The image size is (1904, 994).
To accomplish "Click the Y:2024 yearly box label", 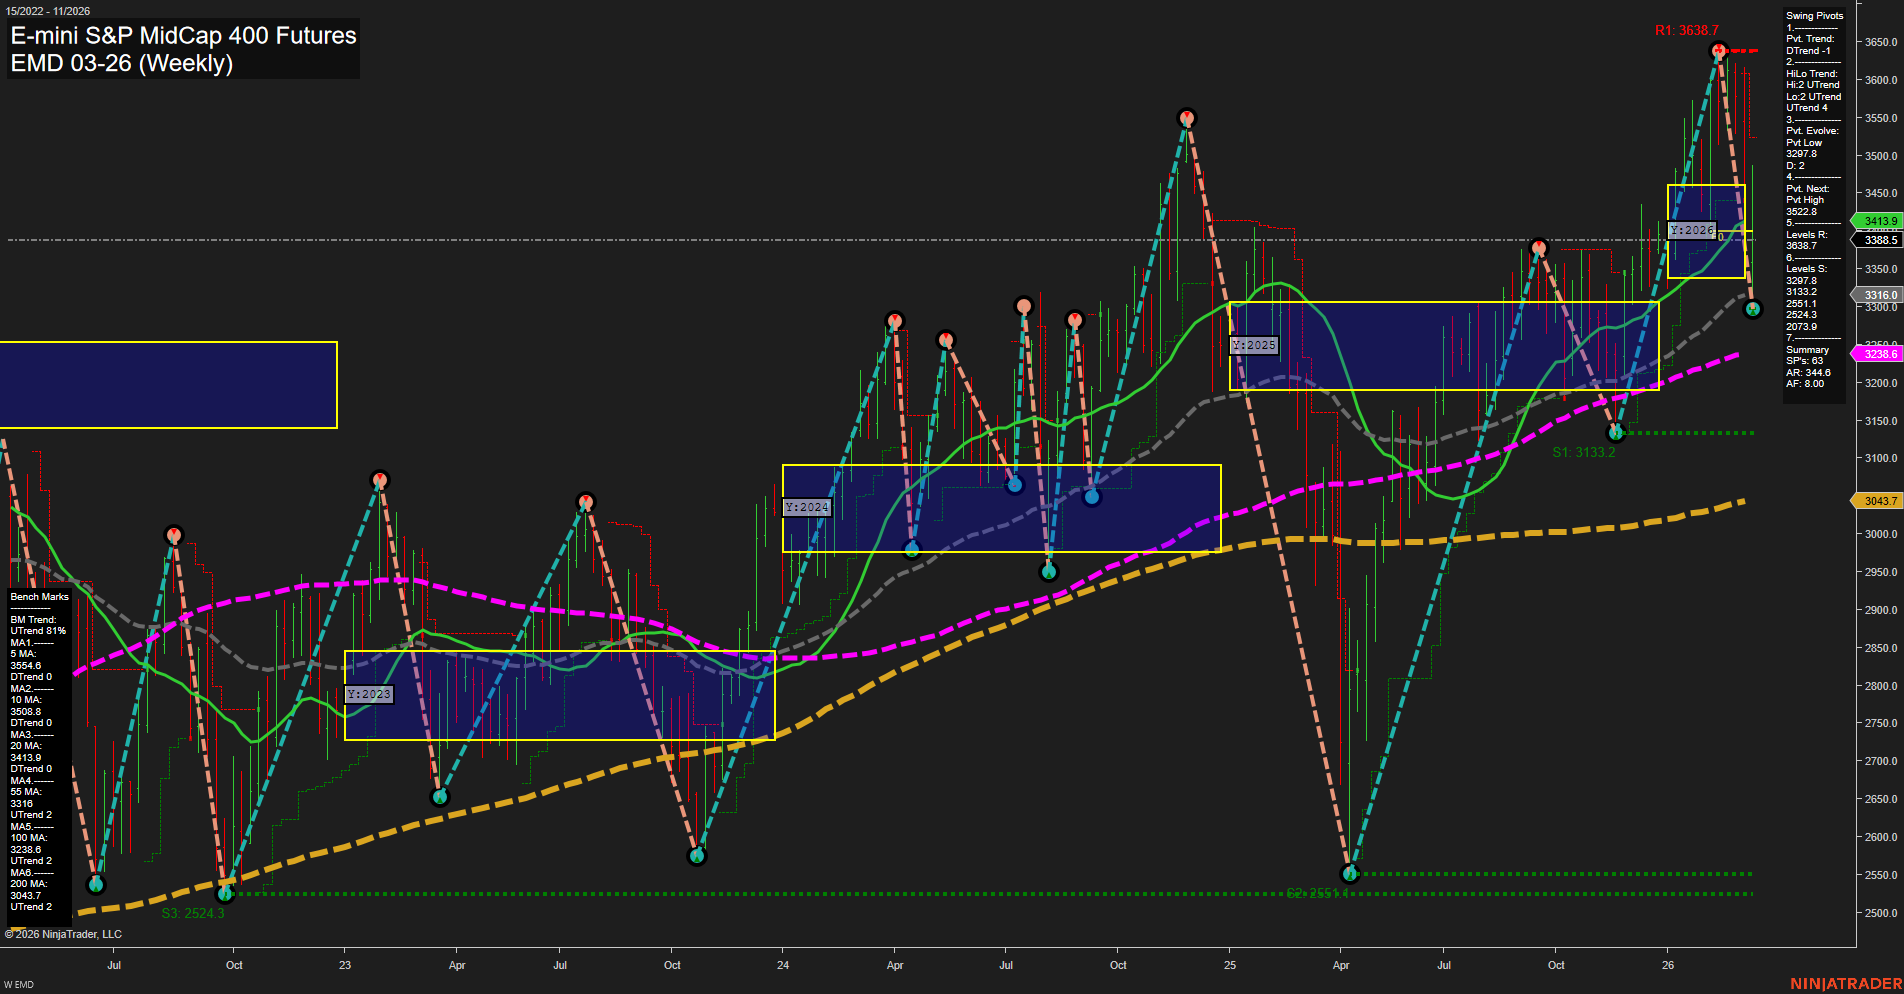I will [x=807, y=507].
